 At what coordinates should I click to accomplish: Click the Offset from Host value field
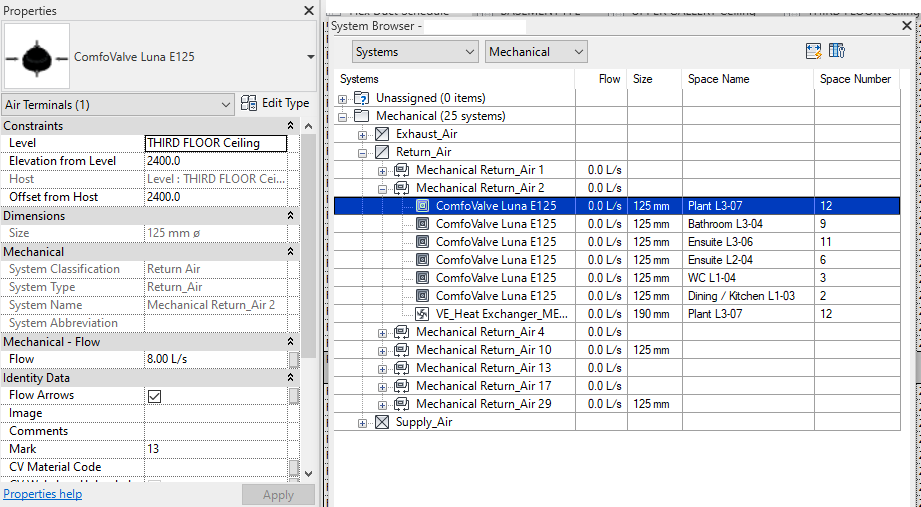(x=216, y=197)
